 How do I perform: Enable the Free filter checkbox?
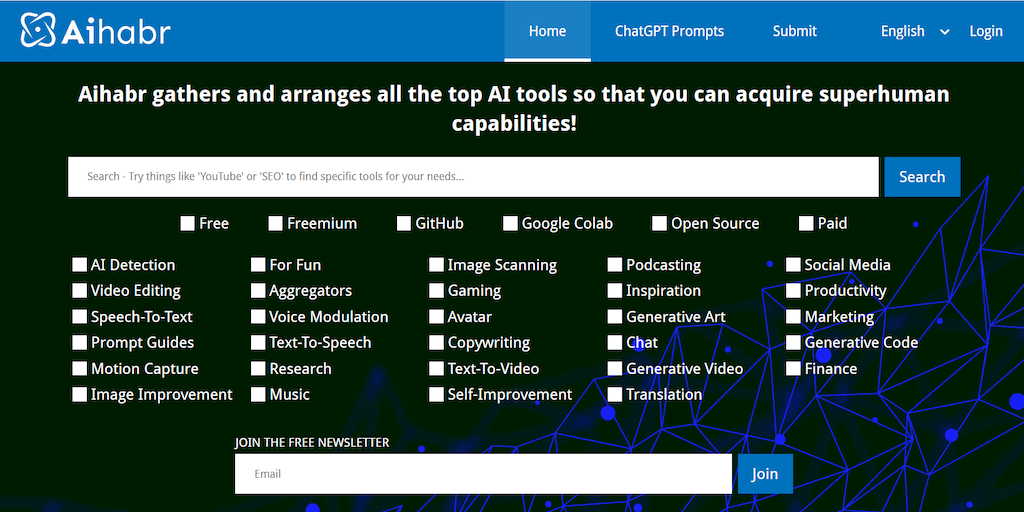[188, 223]
